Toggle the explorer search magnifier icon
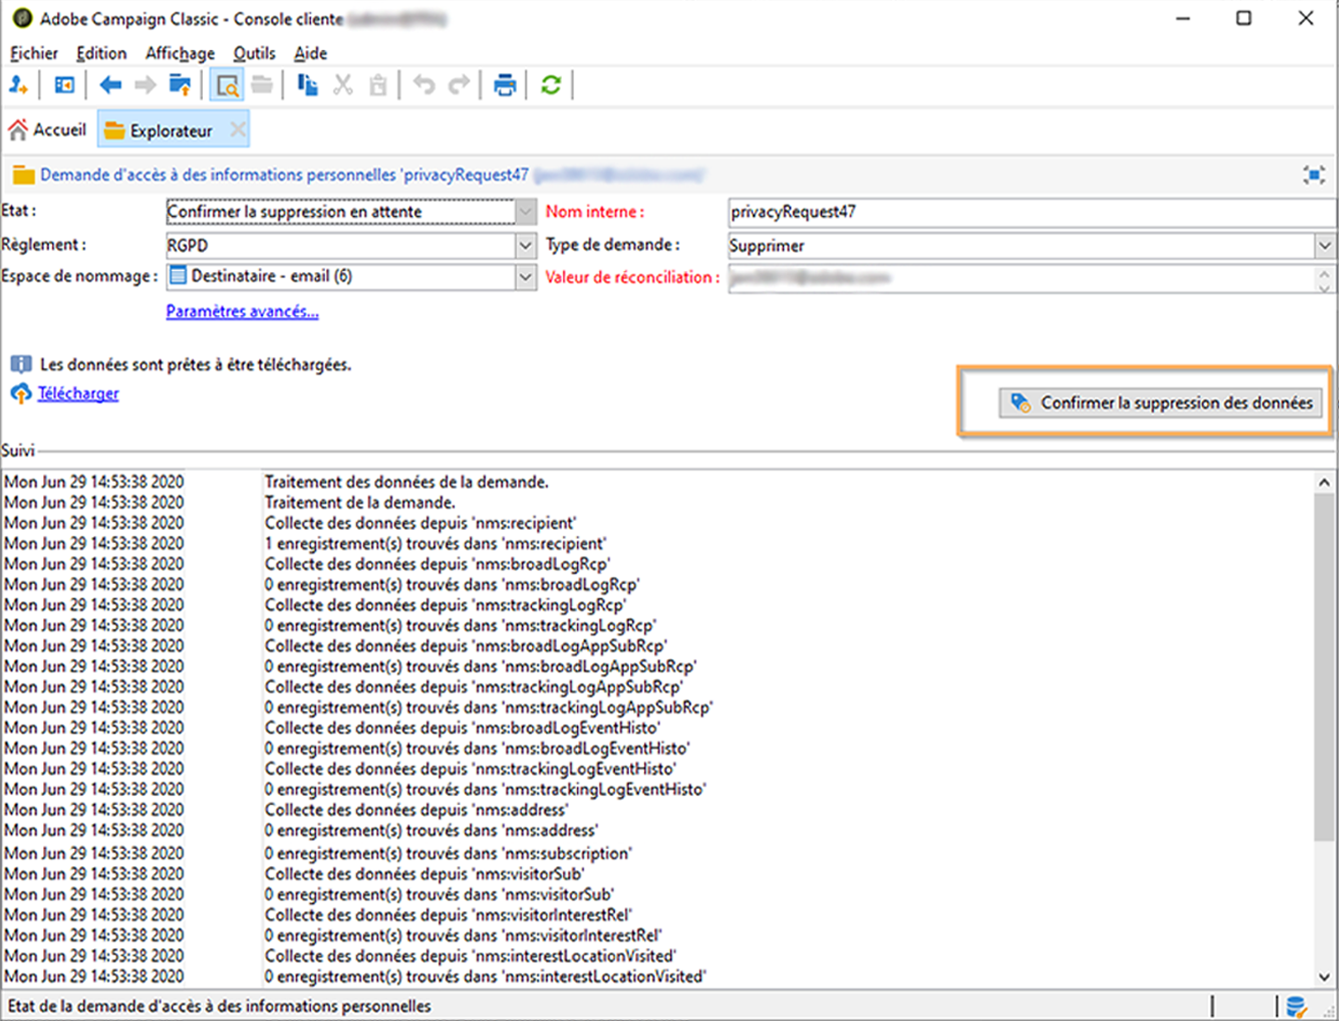 tap(228, 85)
